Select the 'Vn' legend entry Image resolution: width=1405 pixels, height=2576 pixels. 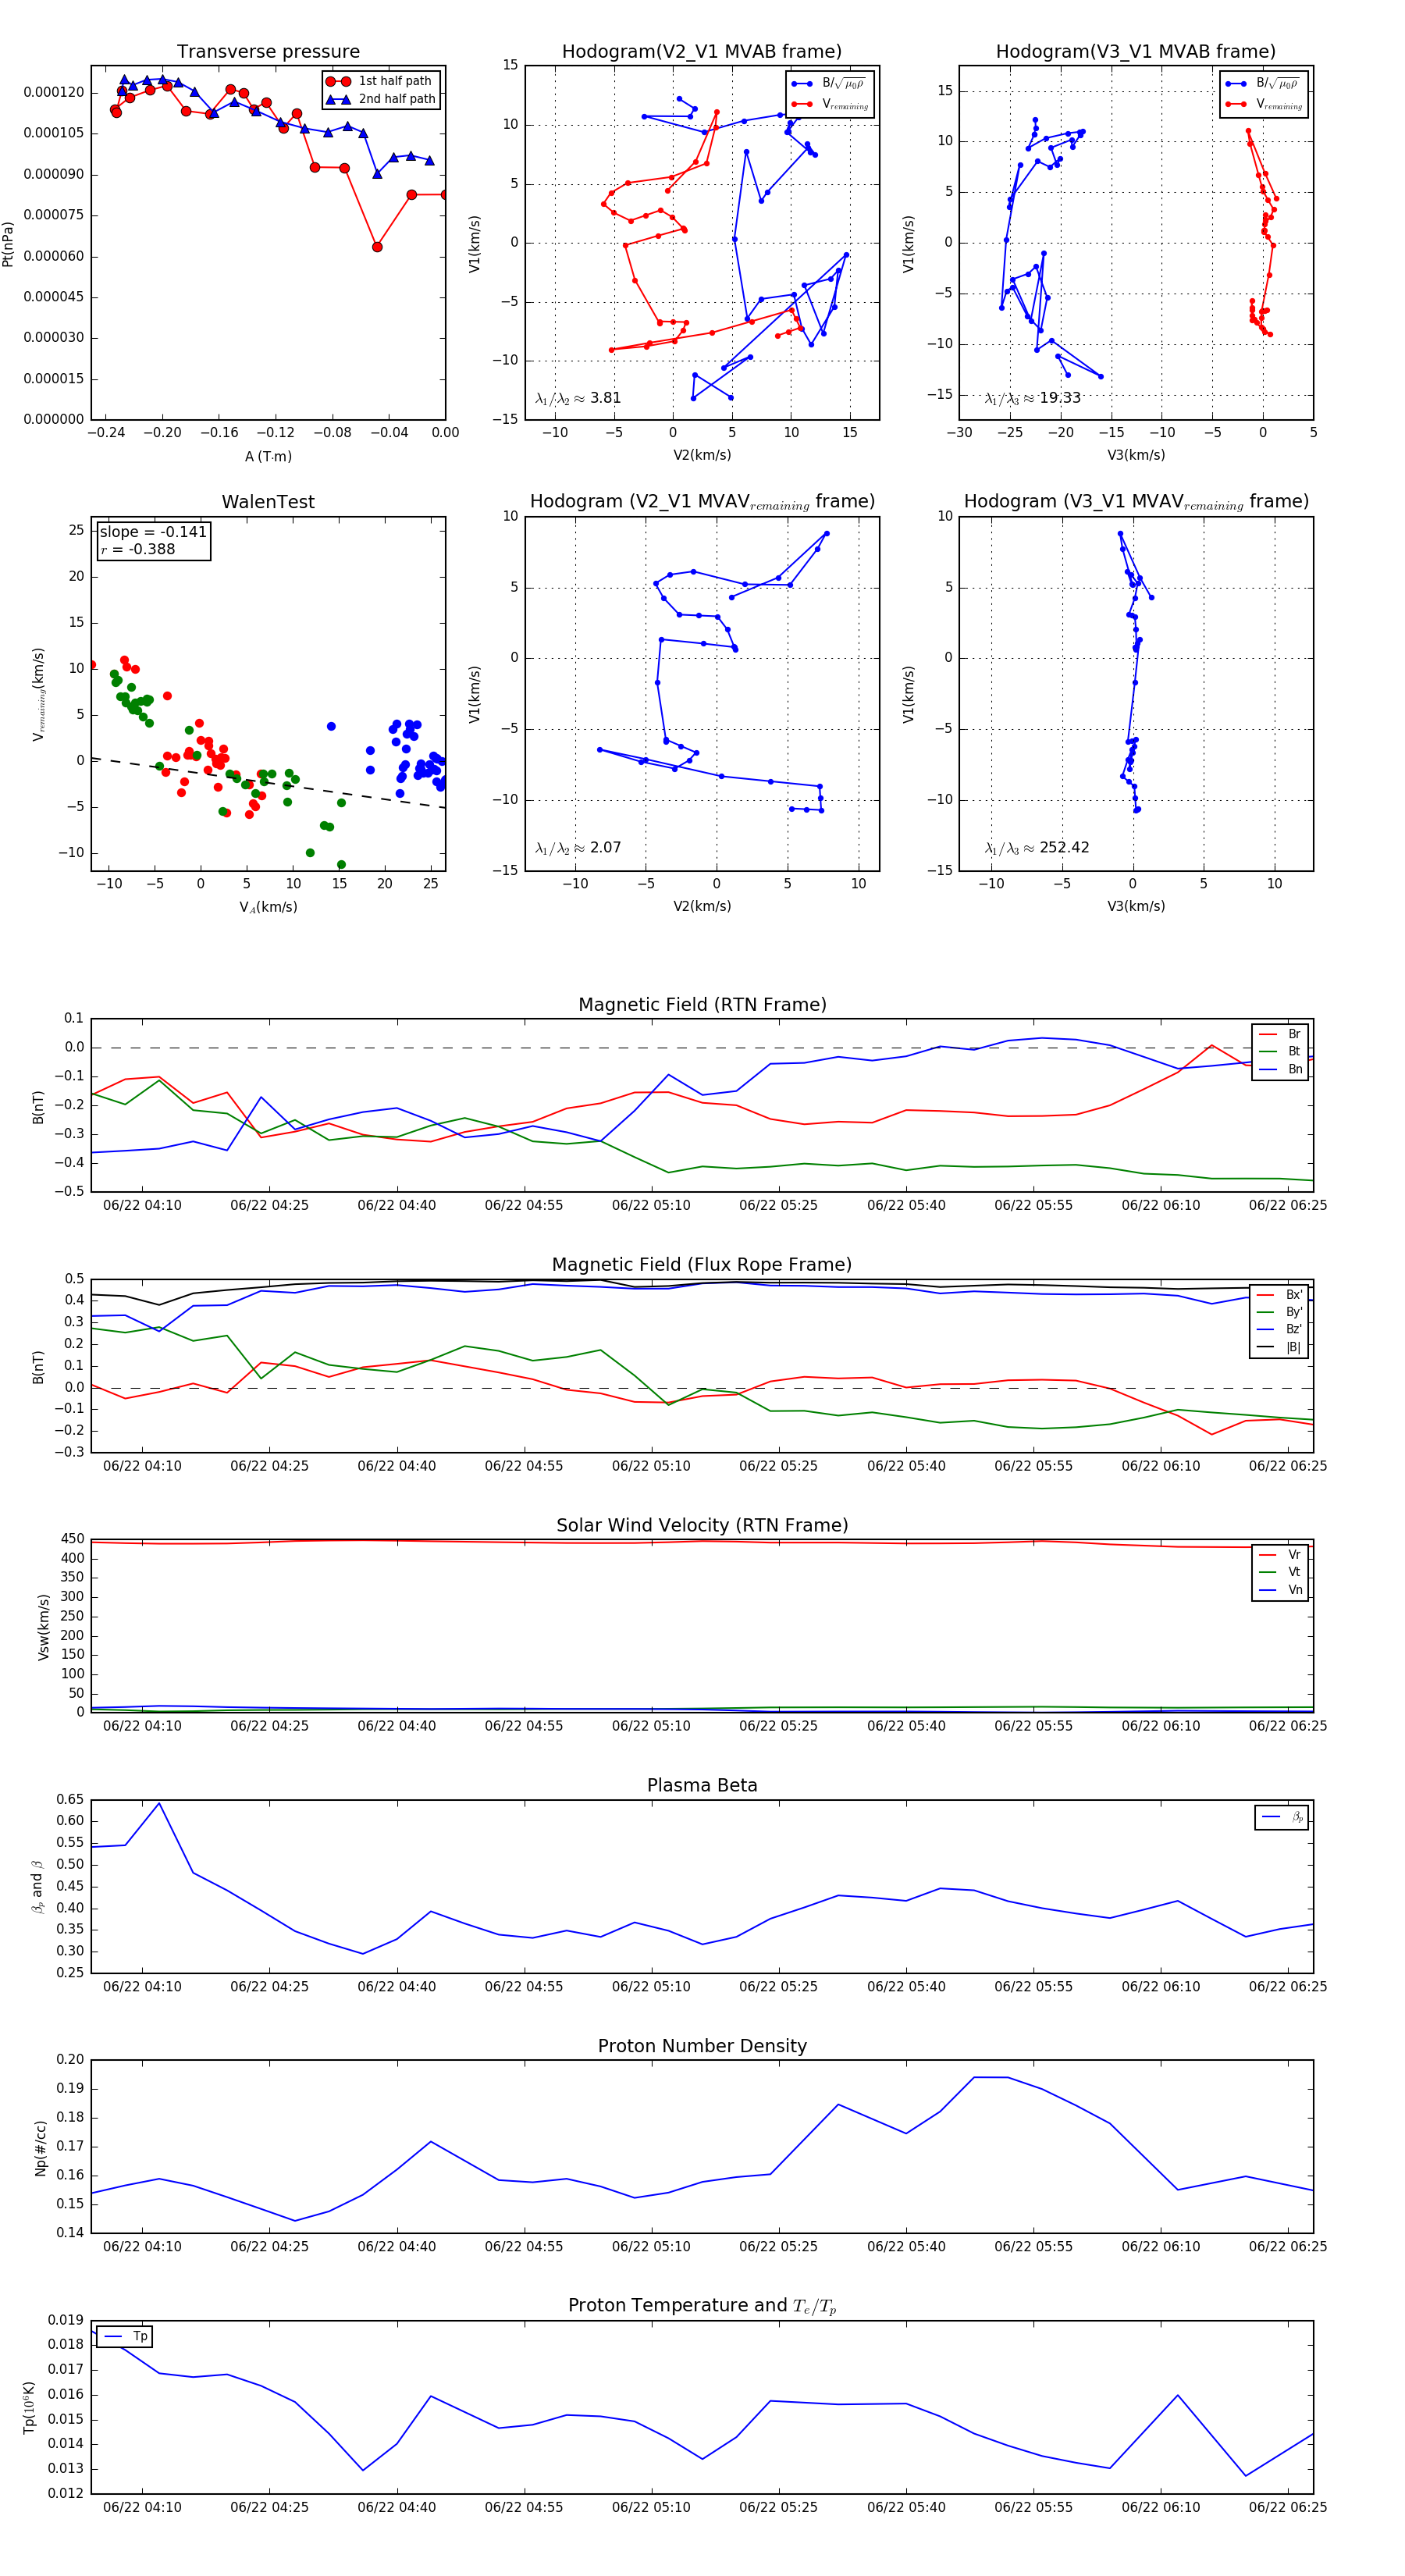tap(1280, 1590)
